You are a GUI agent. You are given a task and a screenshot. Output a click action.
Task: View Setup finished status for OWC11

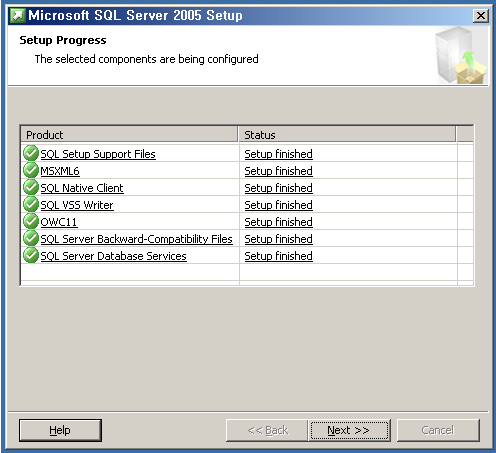(278, 222)
